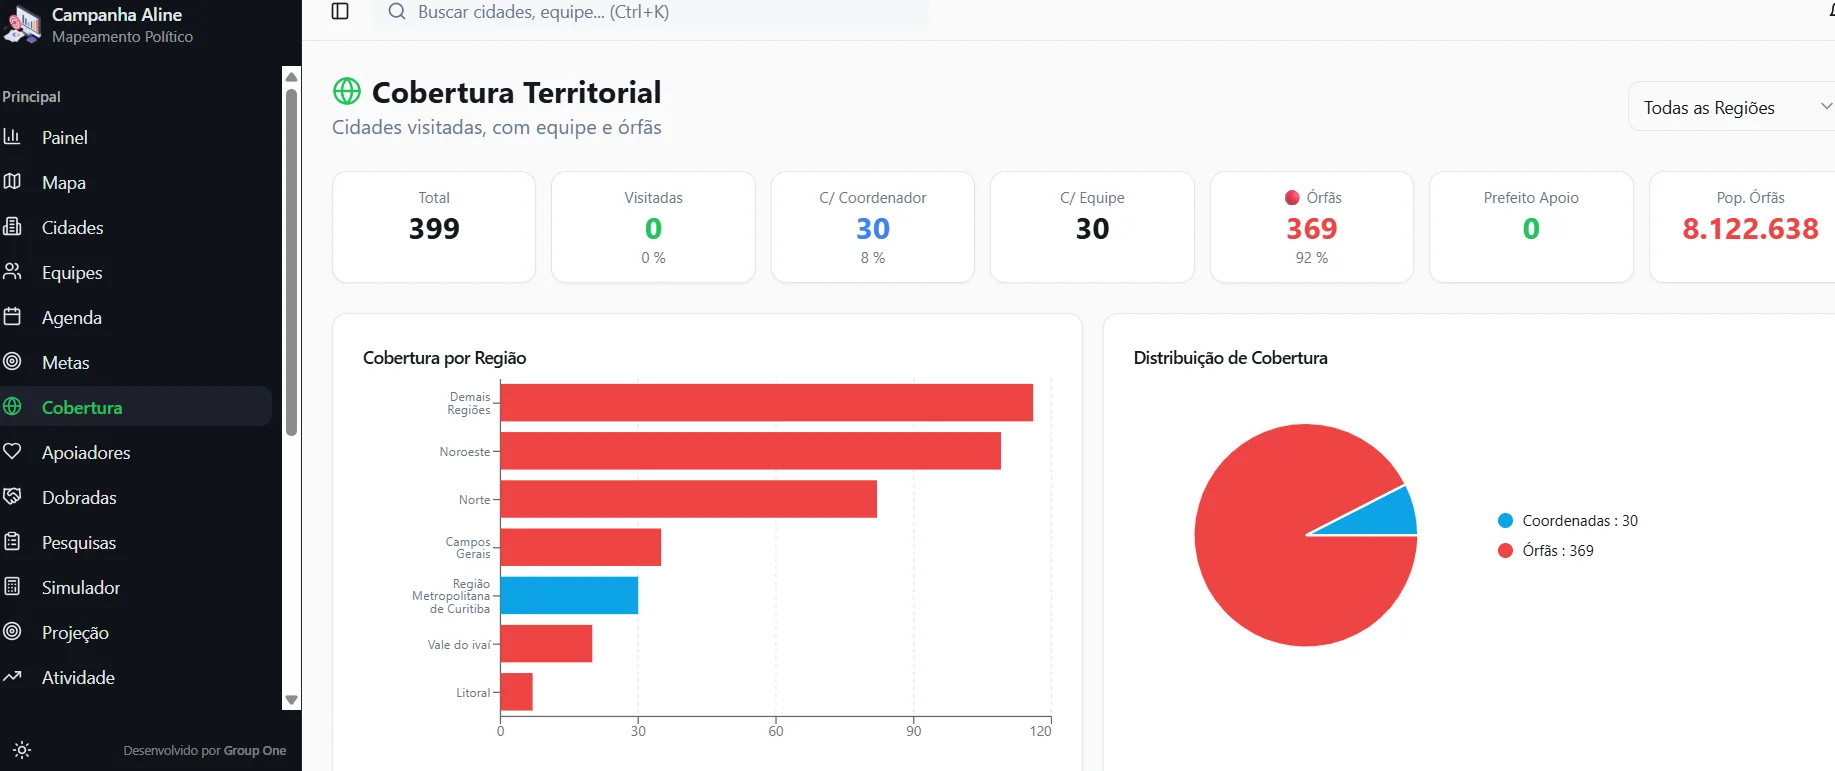The height and width of the screenshot is (771, 1835).
Task: Select Apoiadores in the sidebar
Action: pyautogui.click(x=136, y=452)
